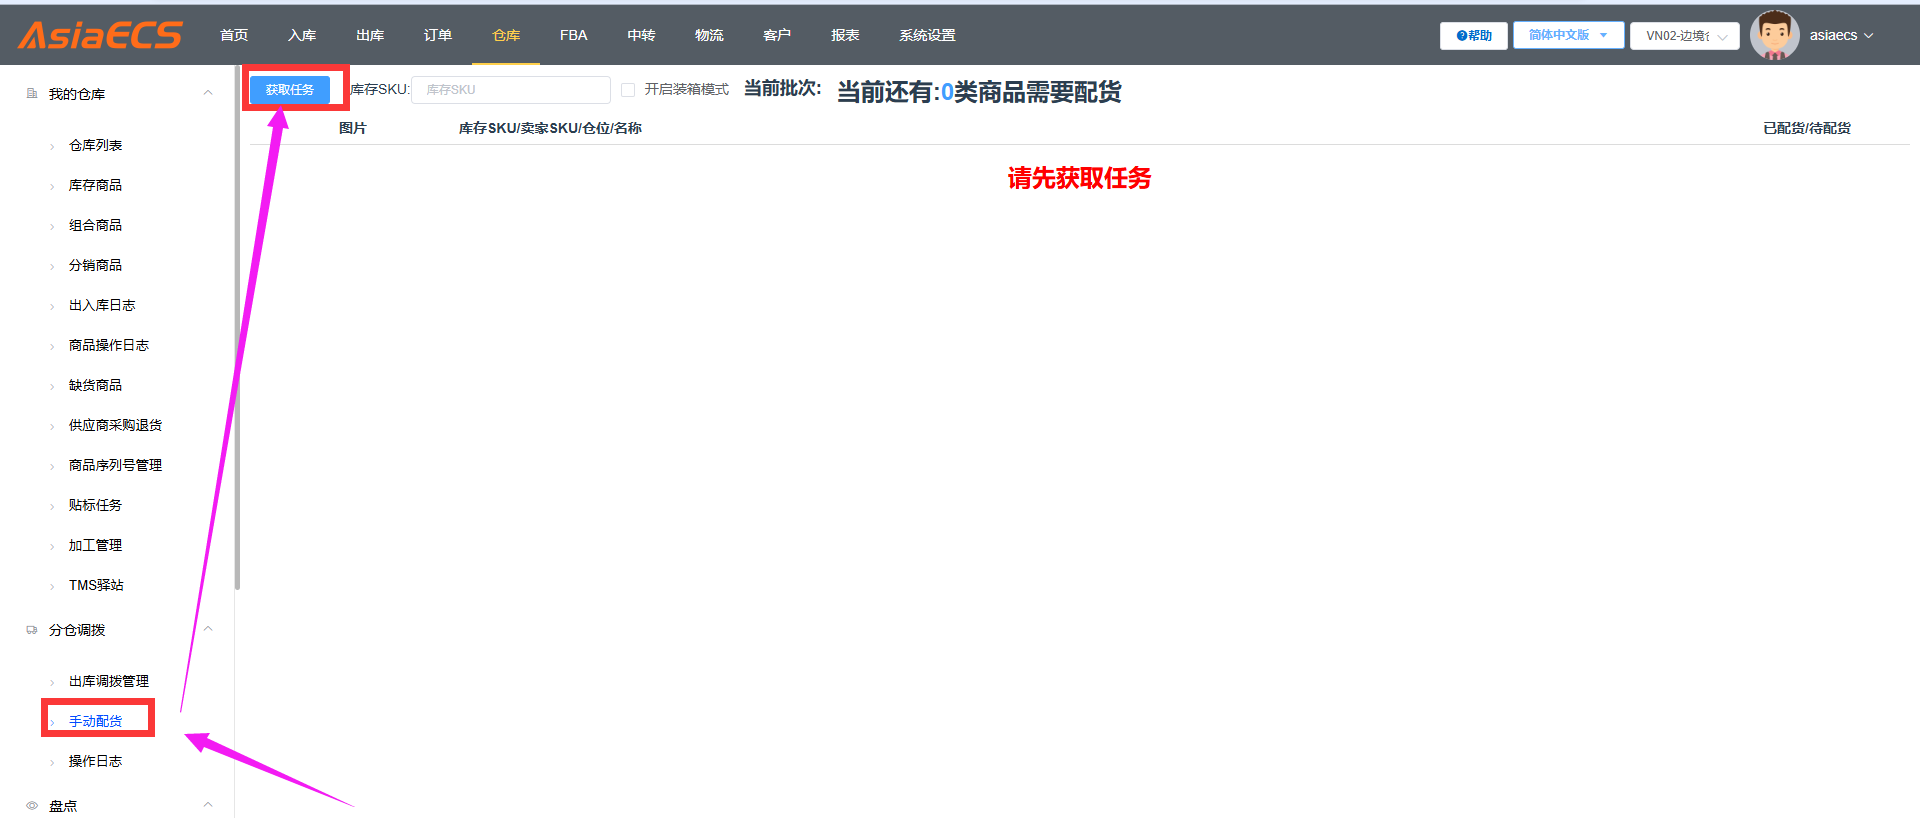Open TMS驿站 in sidebar
The height and width of the screenshot is (818, 1920).
[x=97, y=585]
